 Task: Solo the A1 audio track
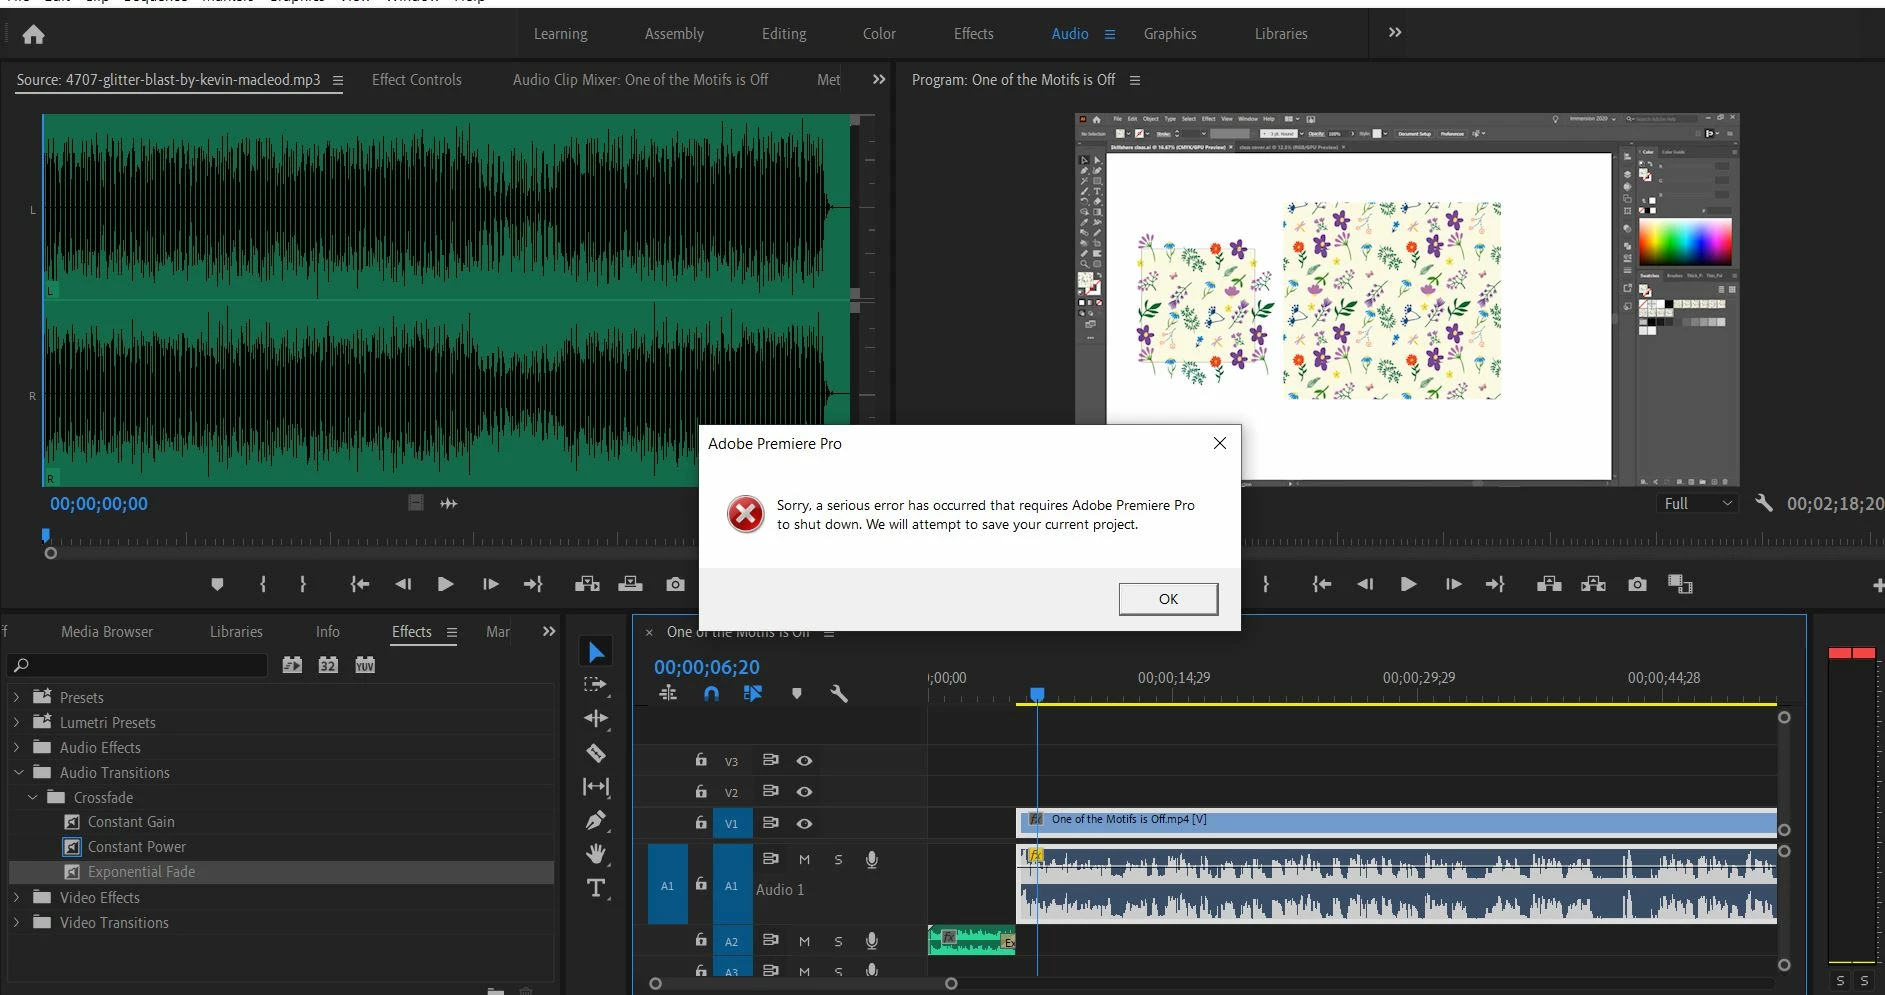838,860
